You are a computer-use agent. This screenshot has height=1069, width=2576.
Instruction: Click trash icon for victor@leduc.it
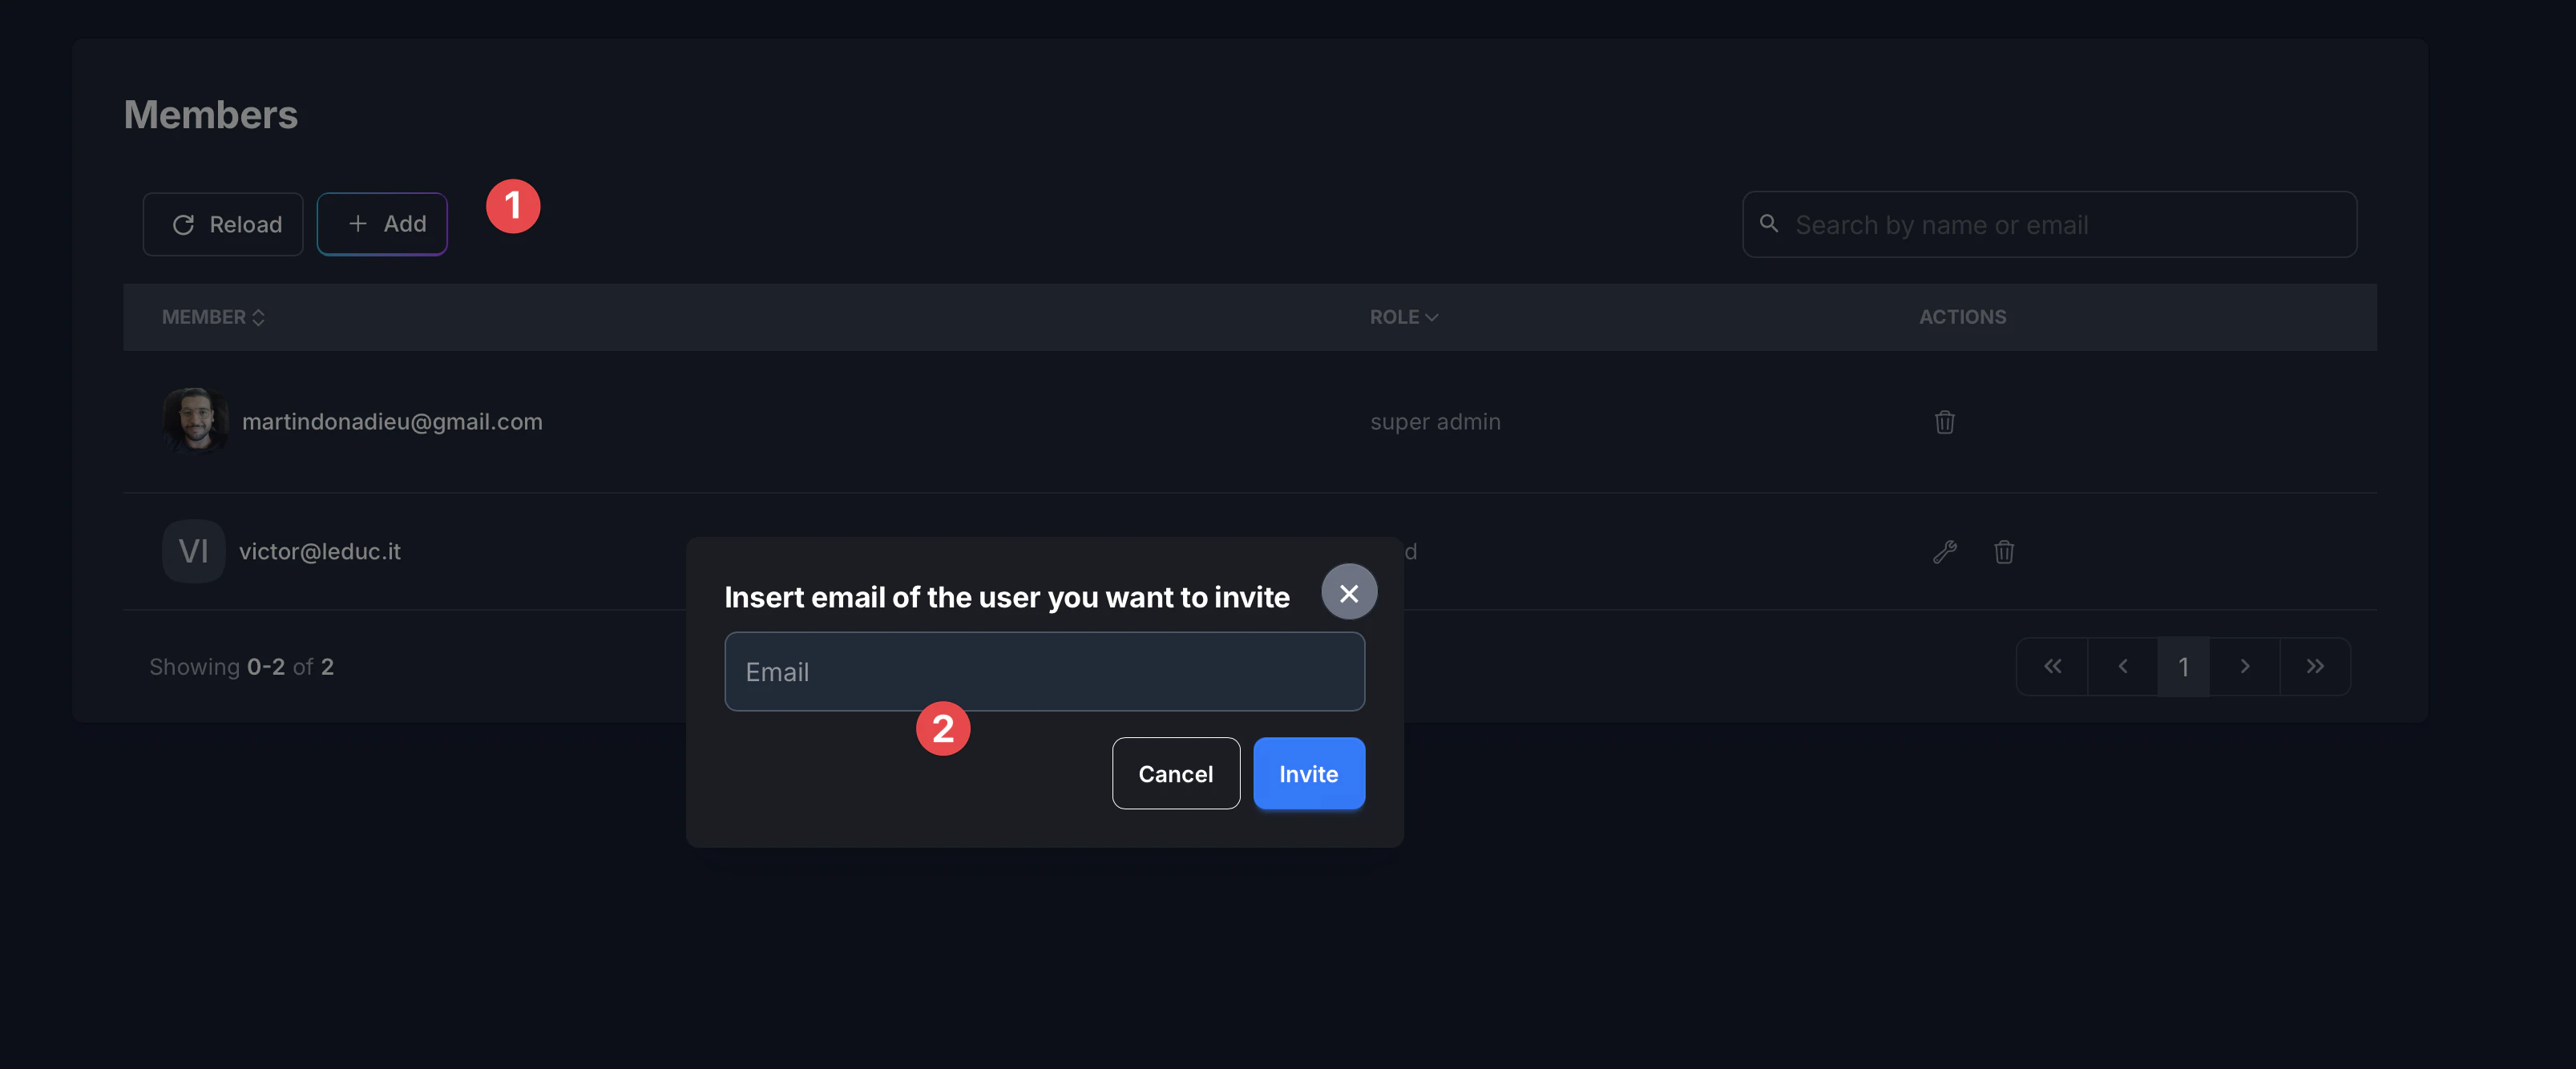(2003, 552)
